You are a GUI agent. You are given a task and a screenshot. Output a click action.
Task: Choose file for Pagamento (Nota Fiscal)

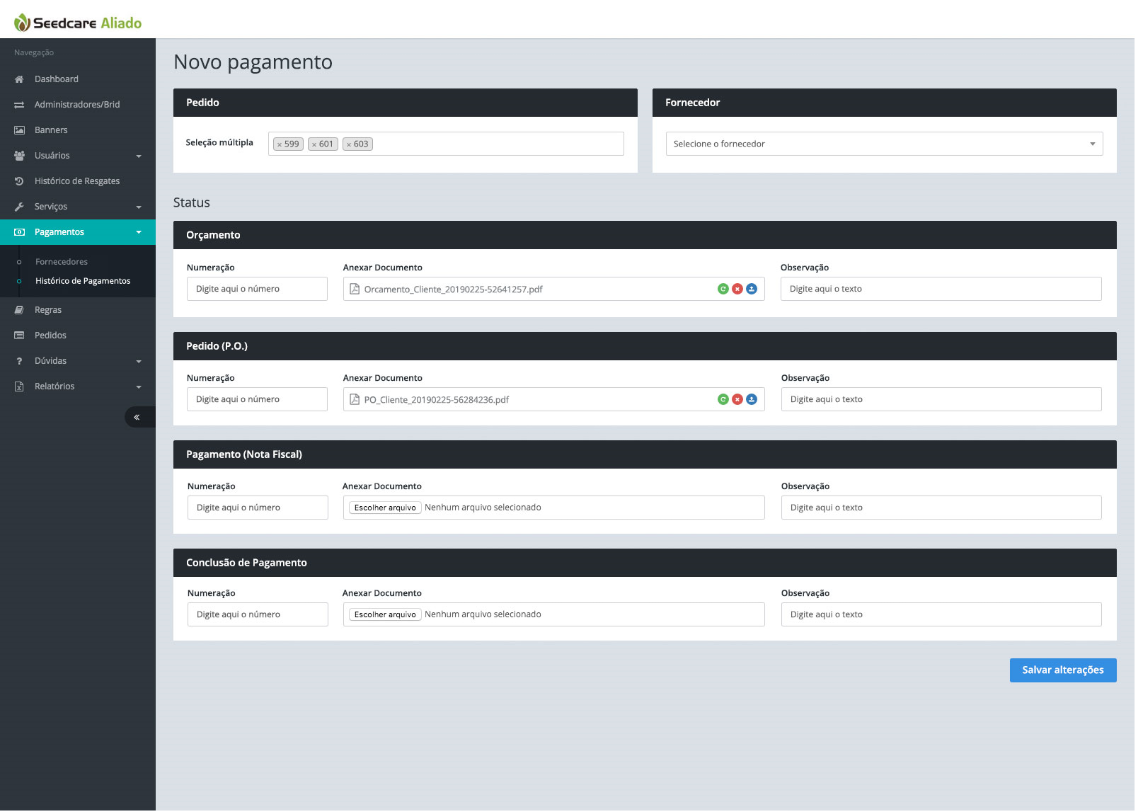coord(385,507)
